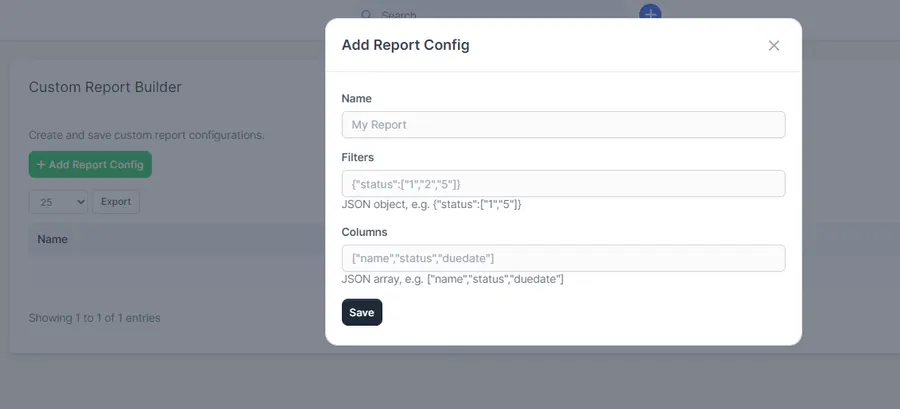Open the 25 entries-per-page dropdown

tap(58, 202)
